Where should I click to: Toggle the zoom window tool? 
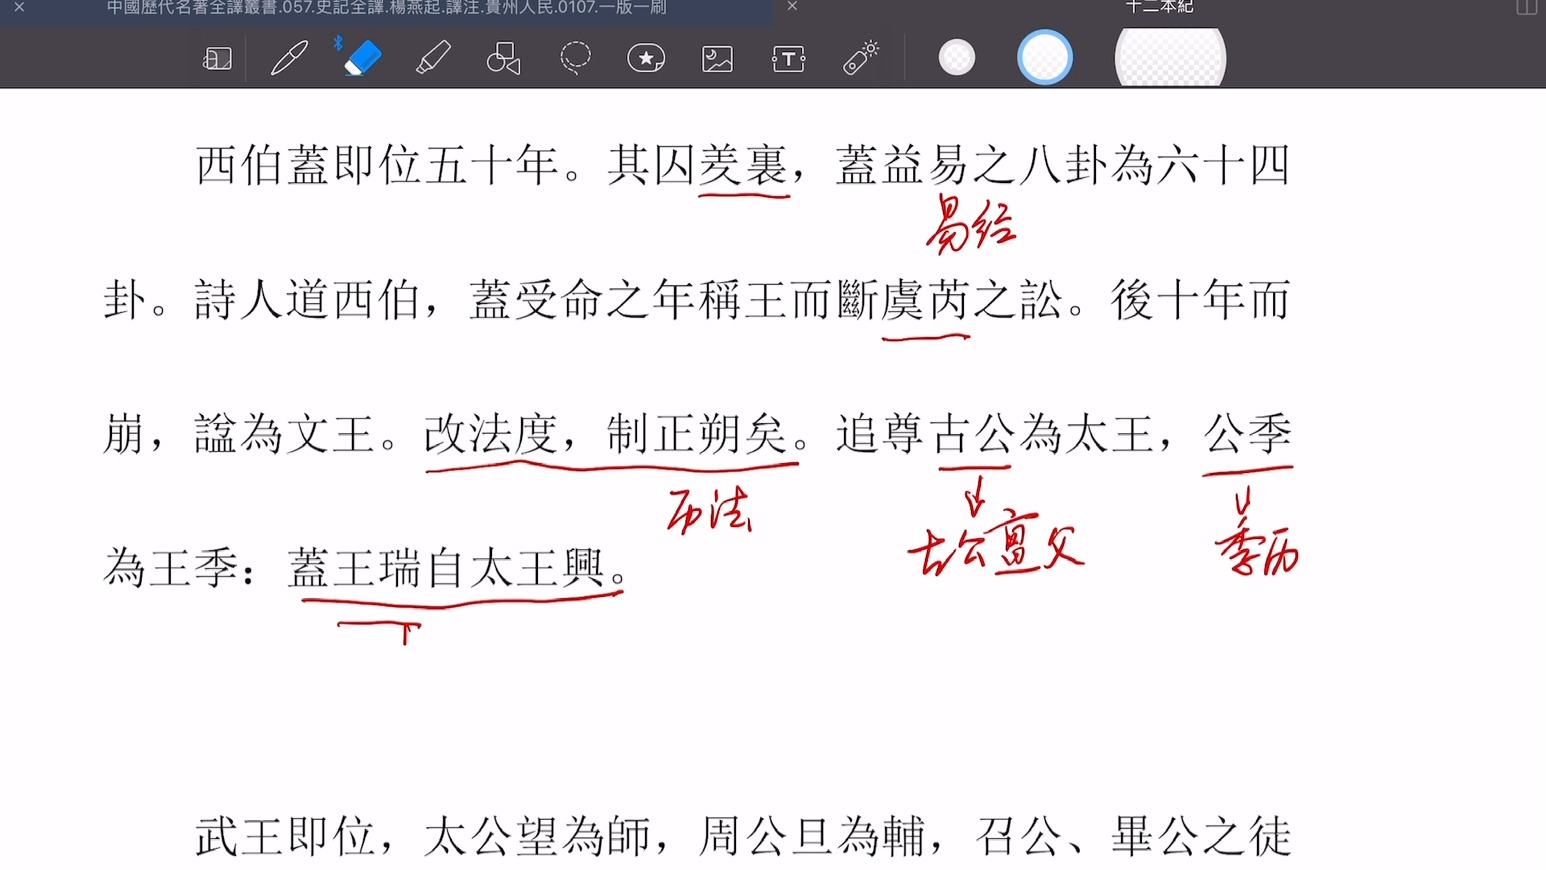click(217, 59)
